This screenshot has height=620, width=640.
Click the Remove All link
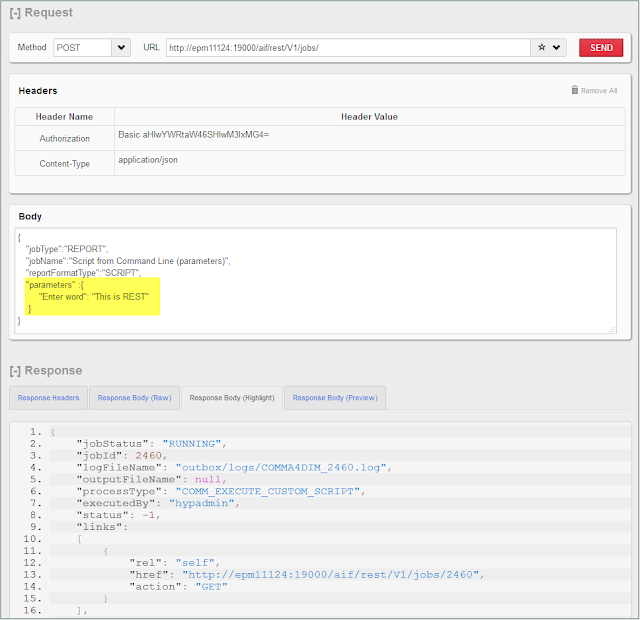(x=599, y=91)
